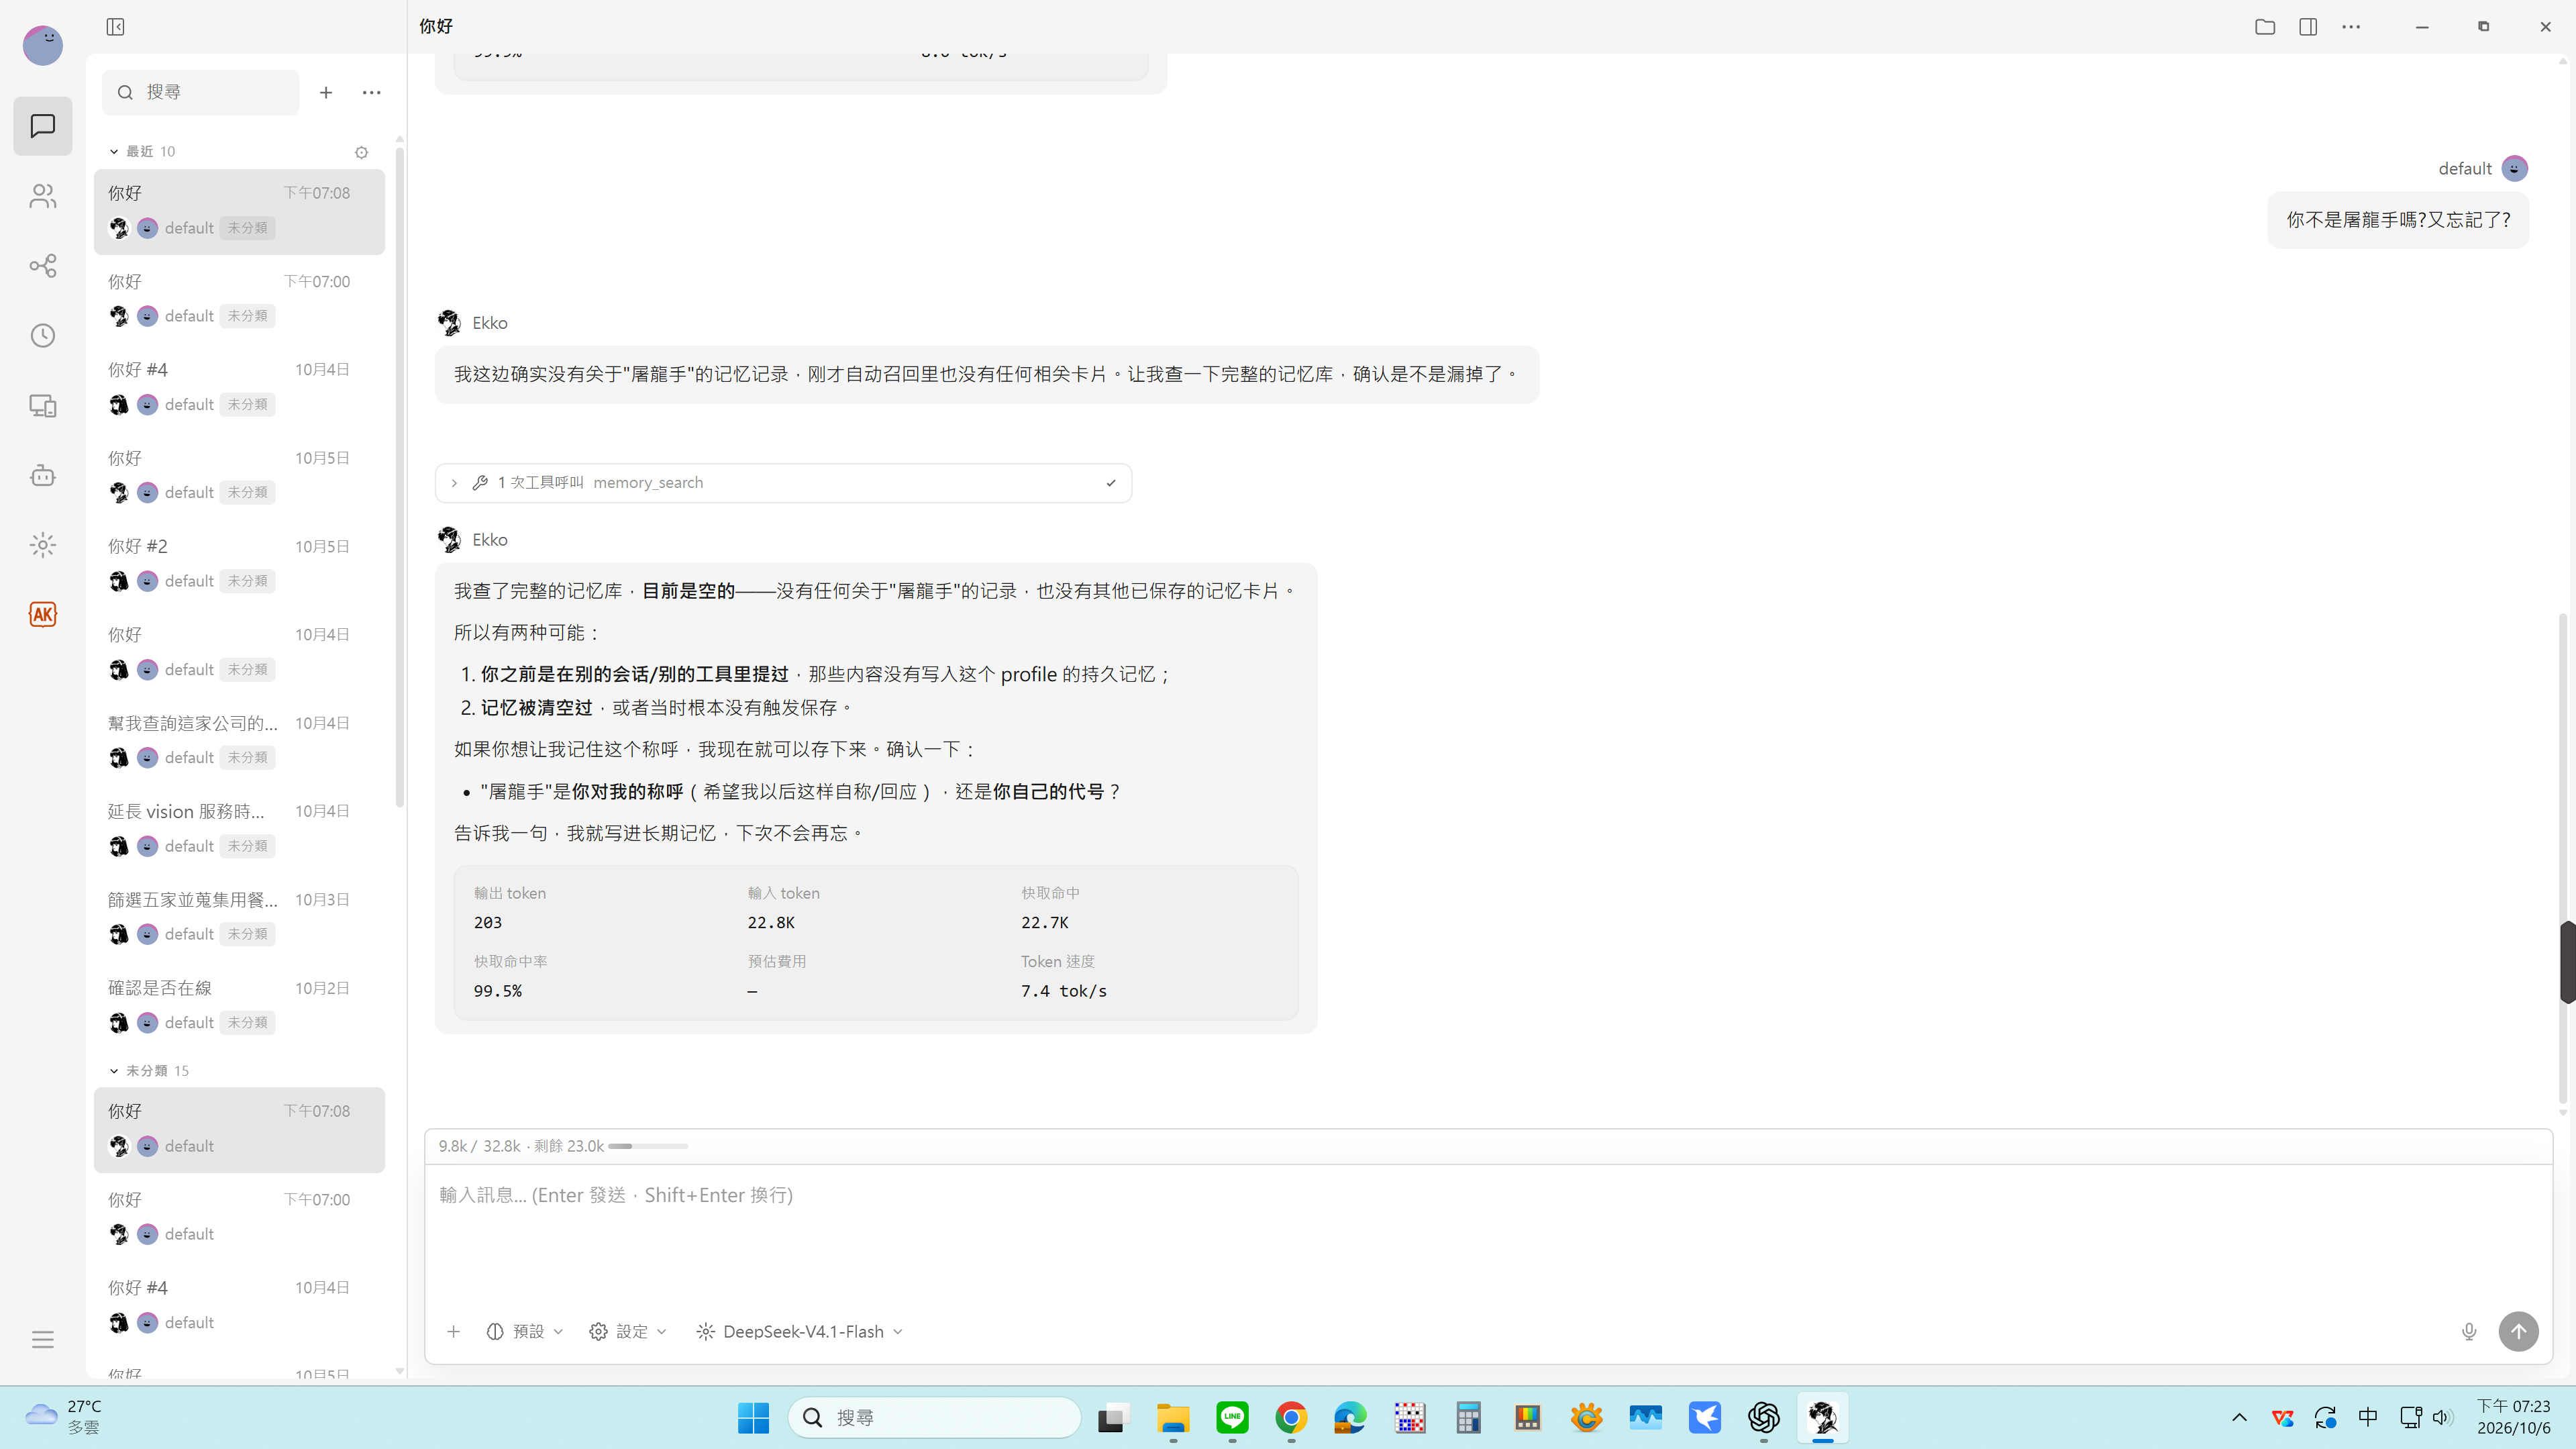Open title bar more options dots
The height and width of the screenshot is (1449, 2576).
click(x=2351, y=27)
